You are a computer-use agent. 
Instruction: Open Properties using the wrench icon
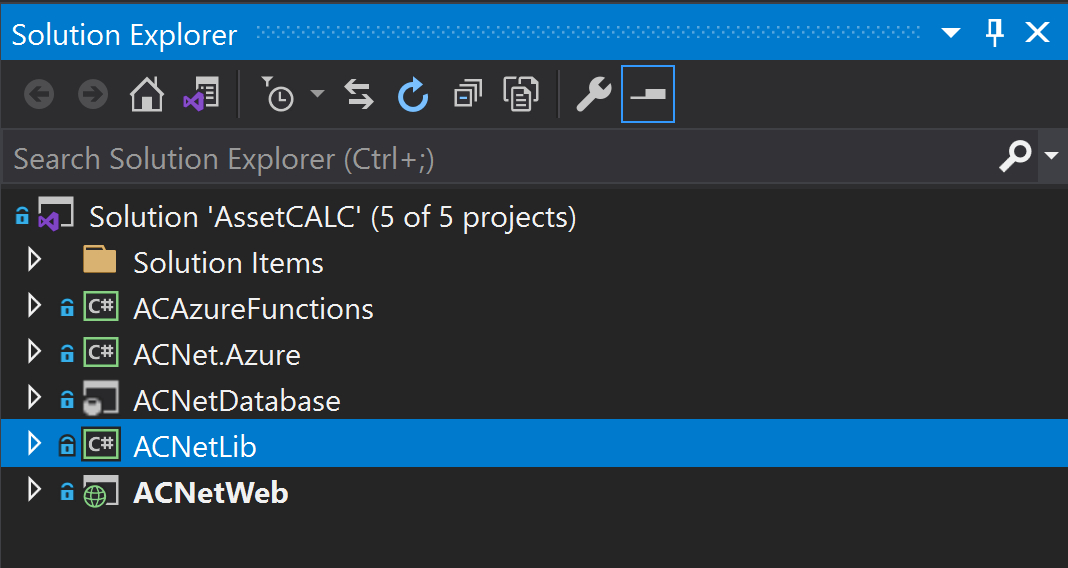pyautogui.click(x=593, y=94)
